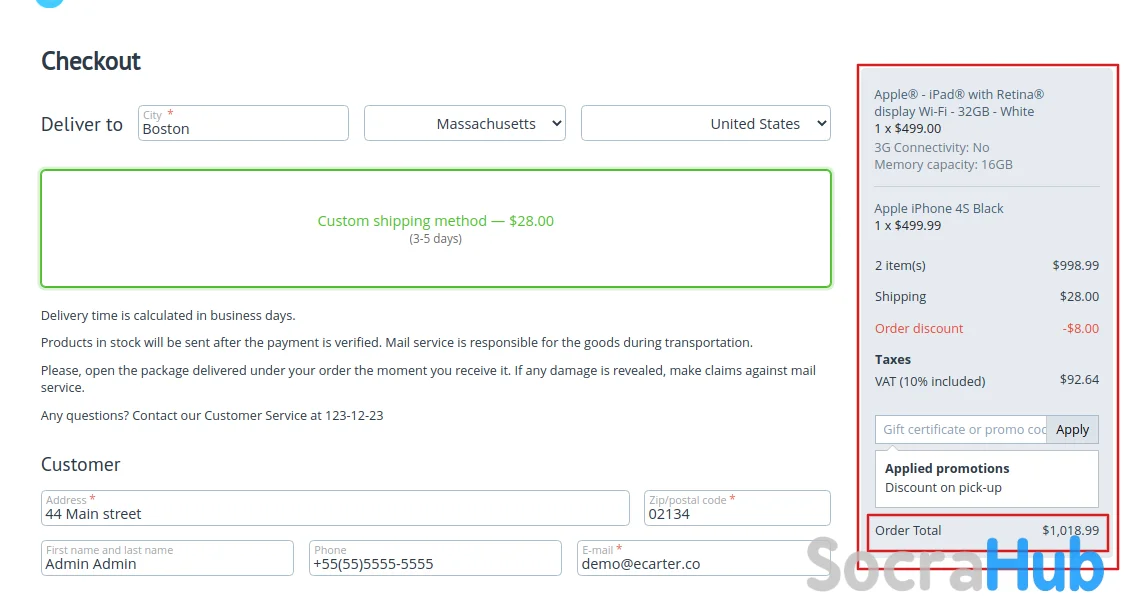Open the United States country dropdown
1125x596 pixels.
coord(706,123)
